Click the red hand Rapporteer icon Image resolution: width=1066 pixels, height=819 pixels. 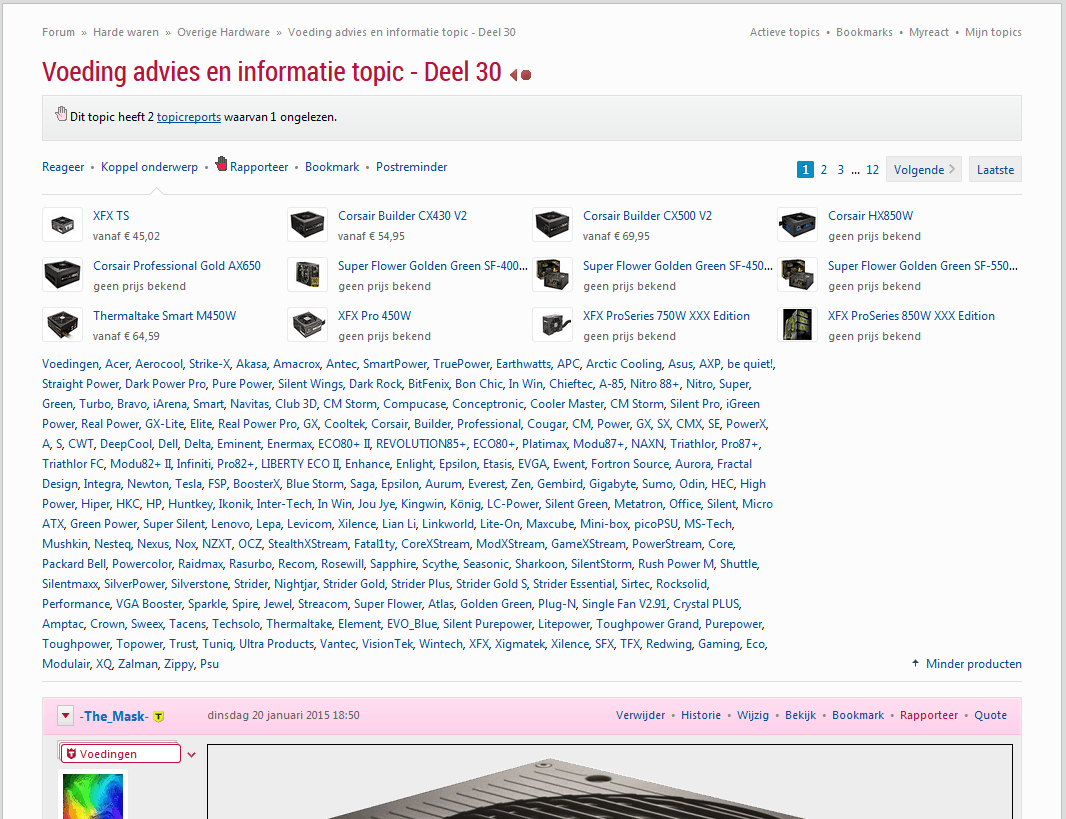tap(221, 164)
